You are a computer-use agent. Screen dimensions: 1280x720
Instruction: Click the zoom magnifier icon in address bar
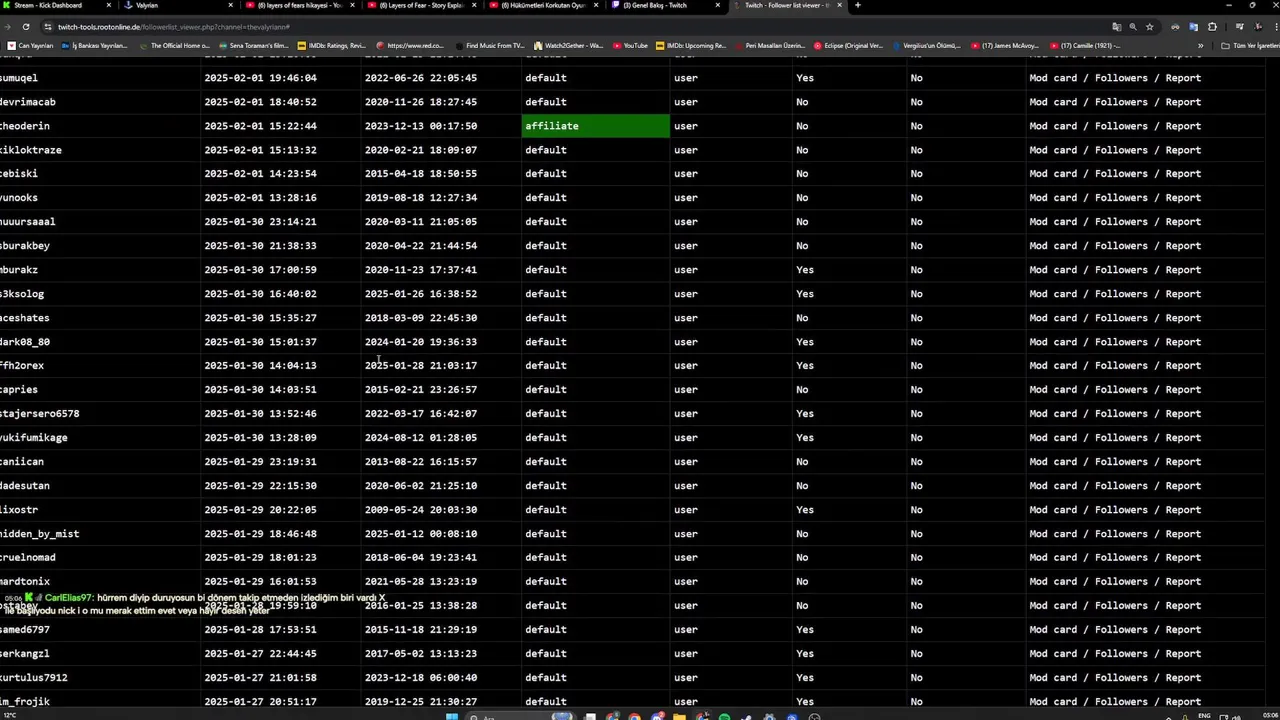[x=1133, y=27]
